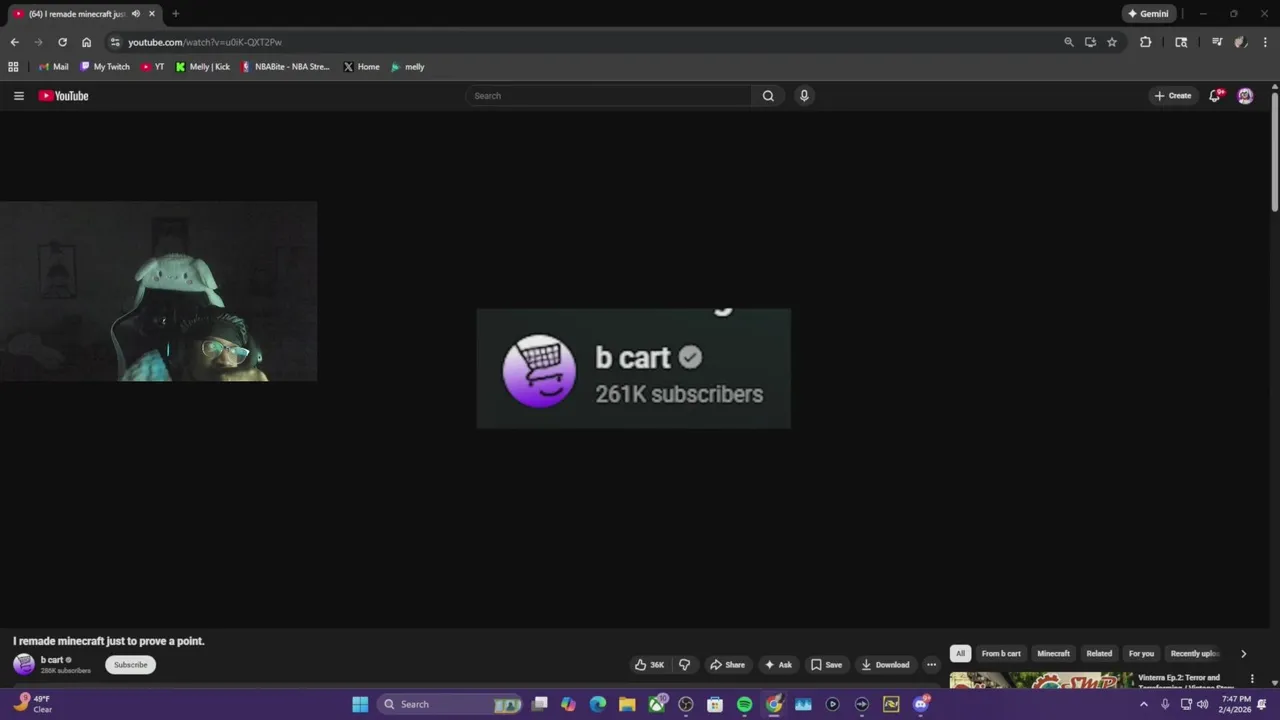Select the Minecraft filter chip
Image resolution: width=1280 pixels, height=720 pixels.
click(1053, 653)
